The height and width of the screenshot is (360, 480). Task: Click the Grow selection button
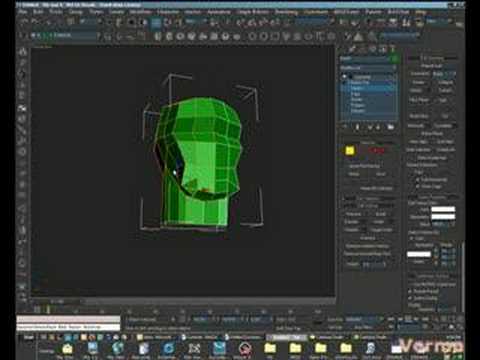pyautogui.click(x=381, y=174)
